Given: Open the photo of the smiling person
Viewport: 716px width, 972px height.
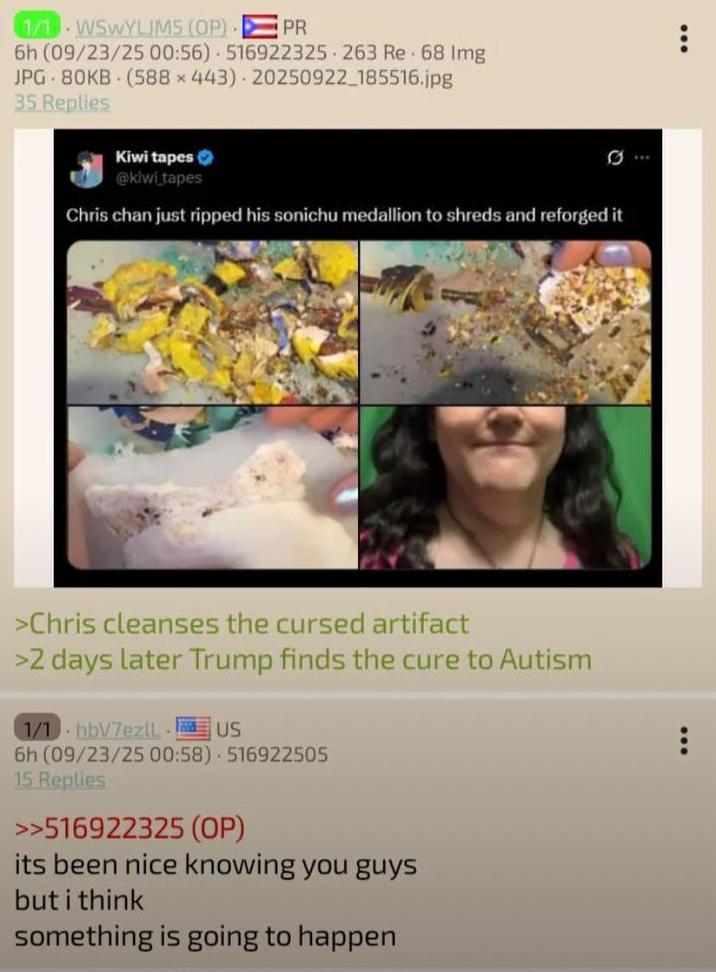Looking at the screenshot, I should click(x=505, y=488).
